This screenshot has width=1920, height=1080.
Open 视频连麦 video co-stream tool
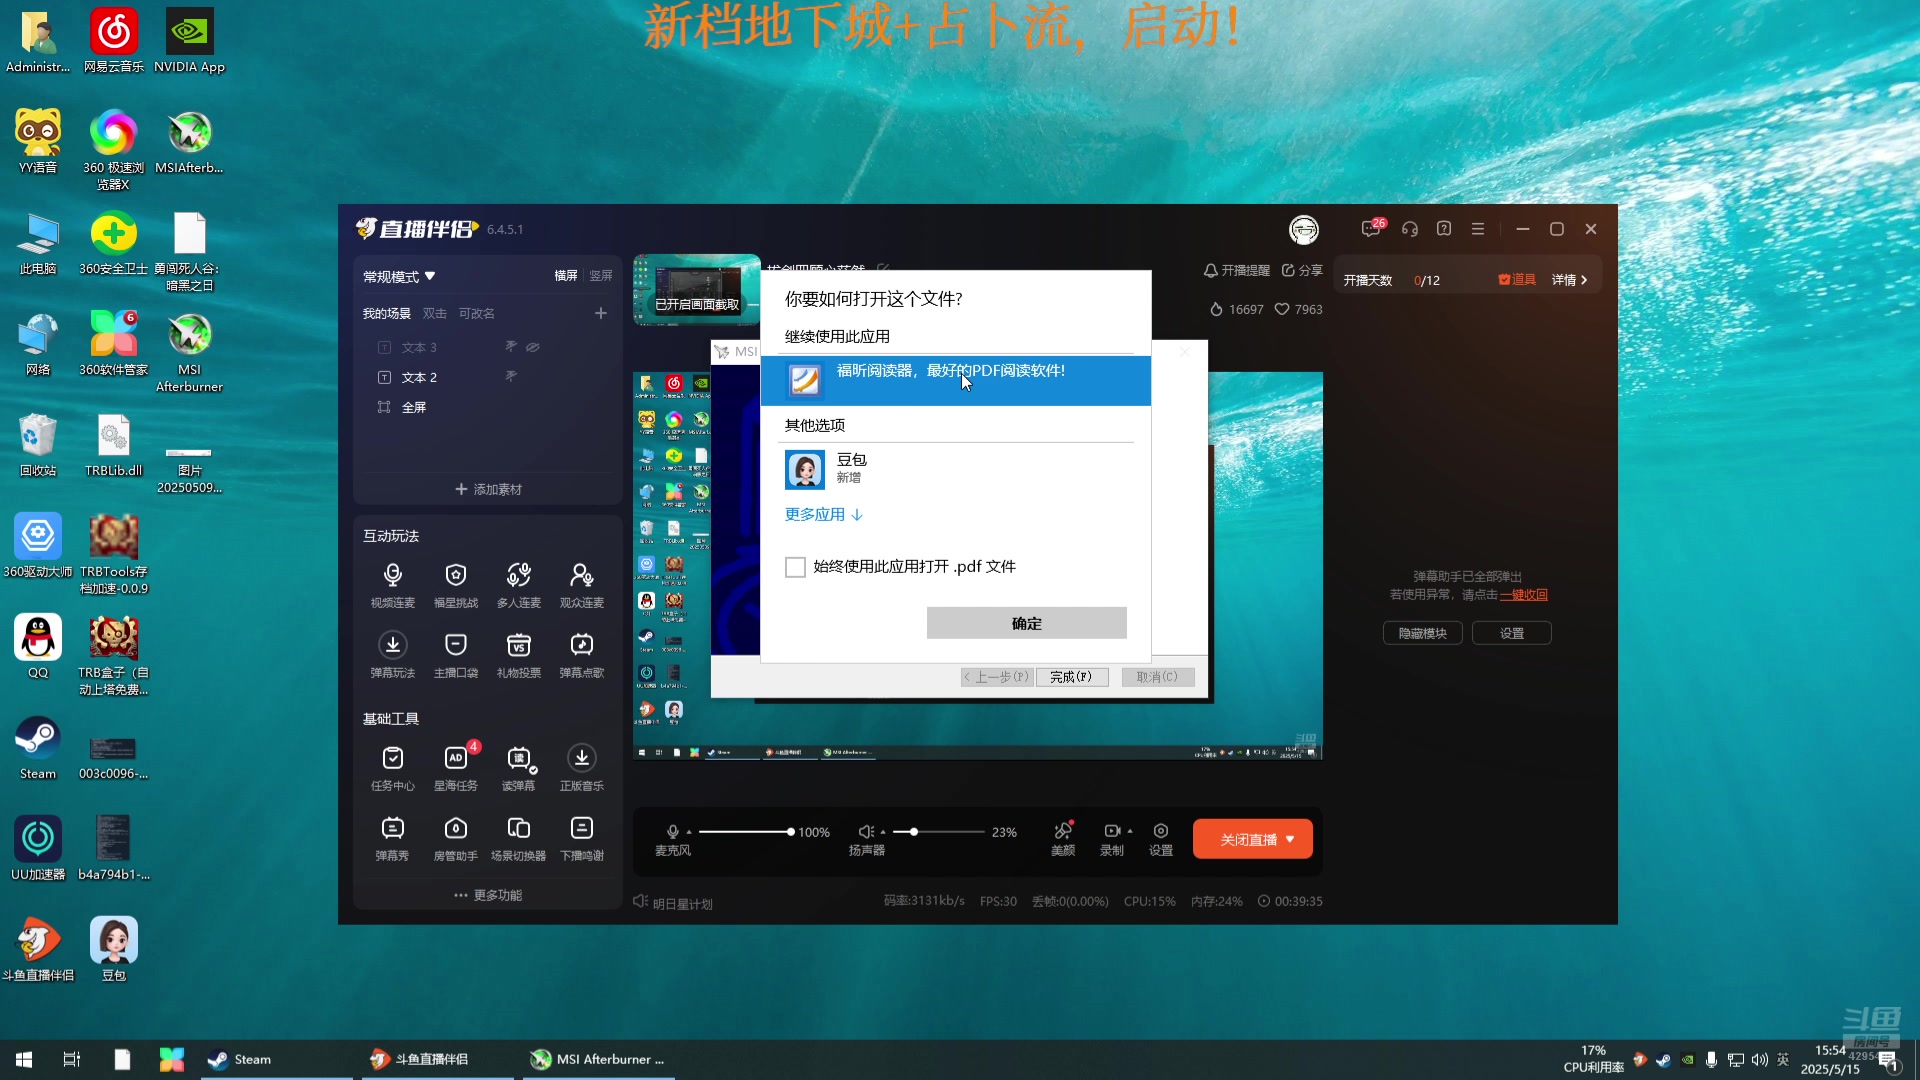(x=393, y=576)
